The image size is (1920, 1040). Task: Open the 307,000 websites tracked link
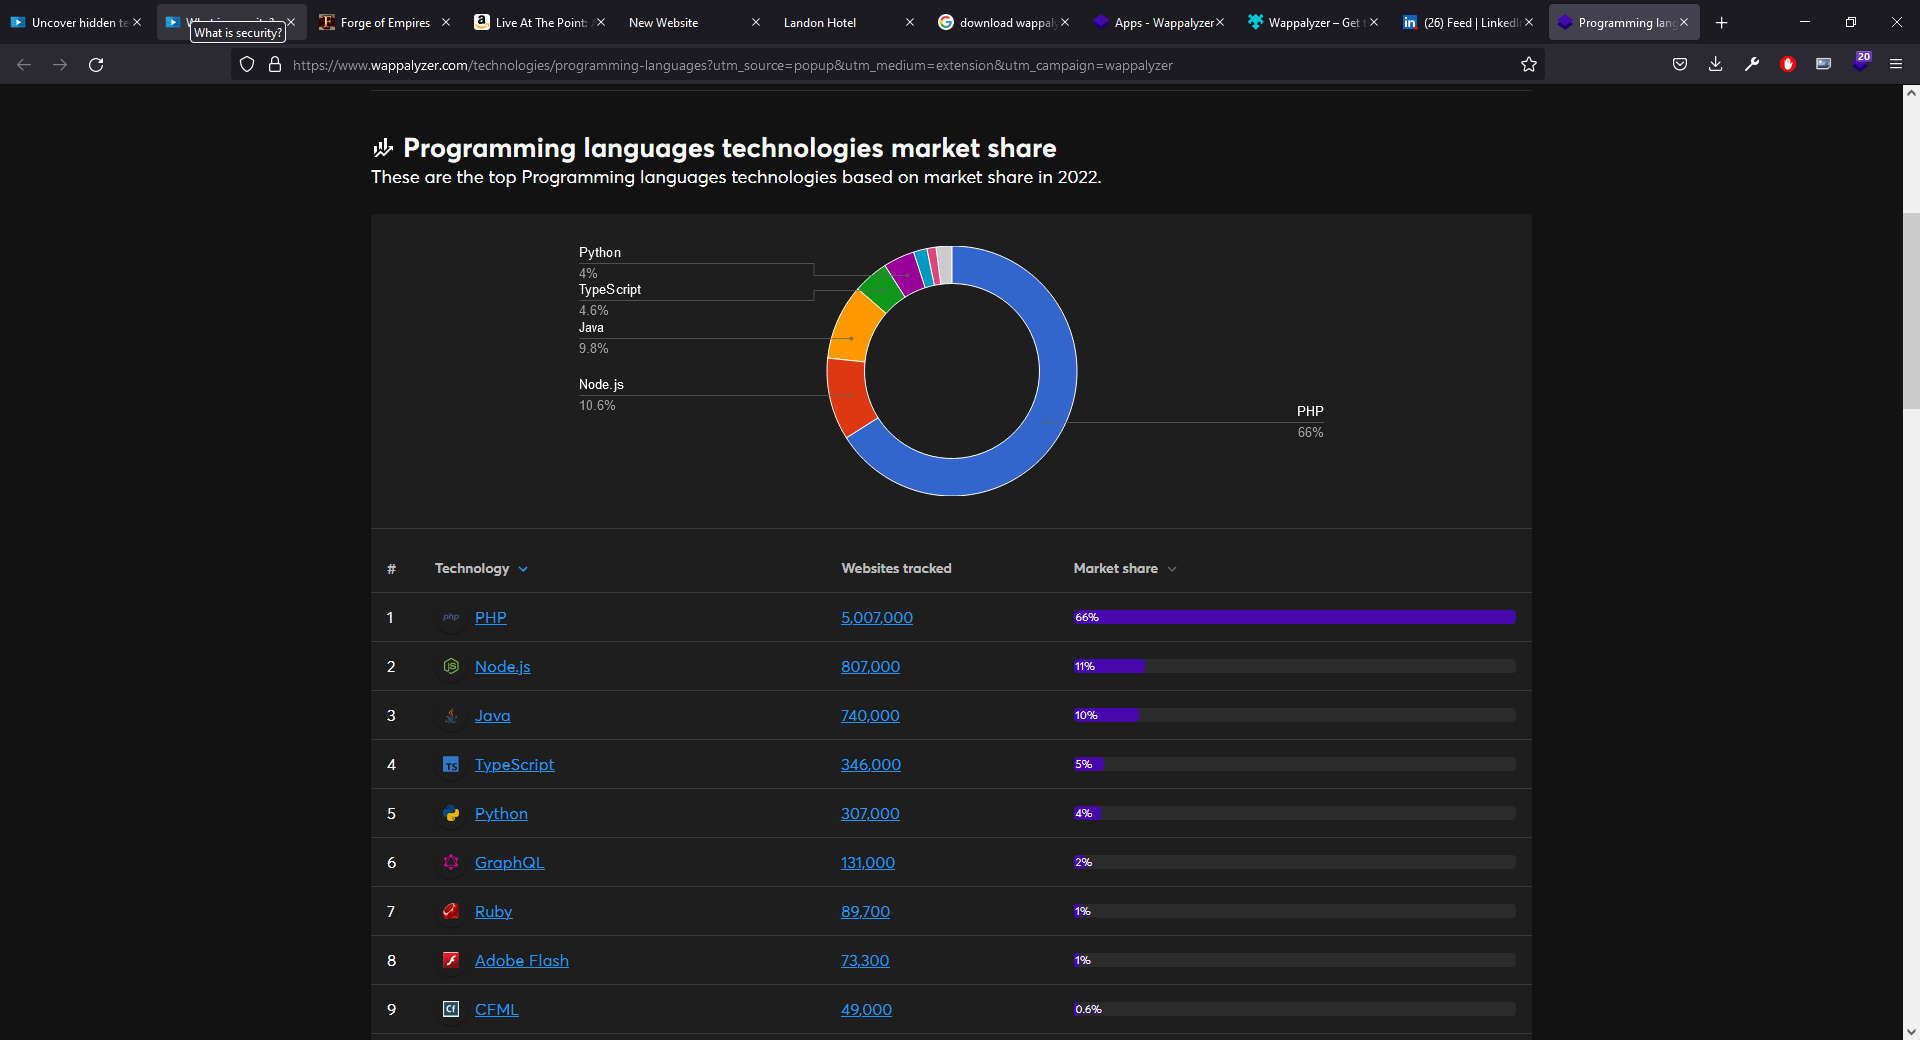[x=870, y=813]
